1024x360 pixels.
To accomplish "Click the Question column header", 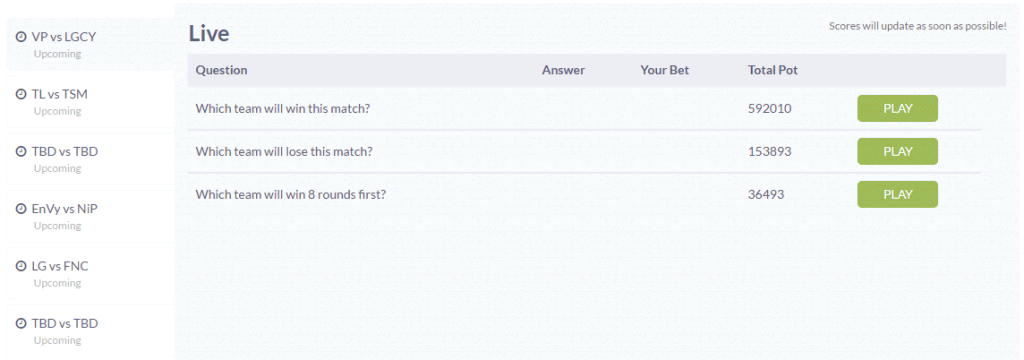I will tap(221, 70).
